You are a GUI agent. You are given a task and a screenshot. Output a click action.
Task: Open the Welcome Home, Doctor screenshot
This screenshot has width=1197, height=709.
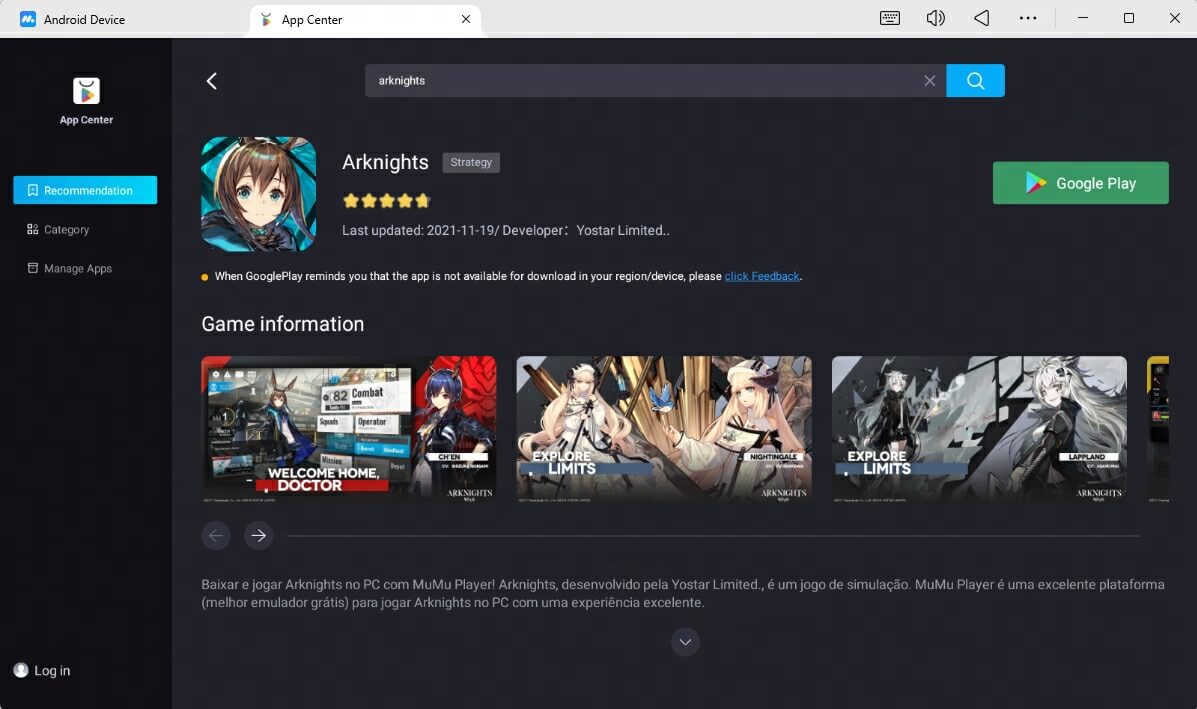[349, 429]
